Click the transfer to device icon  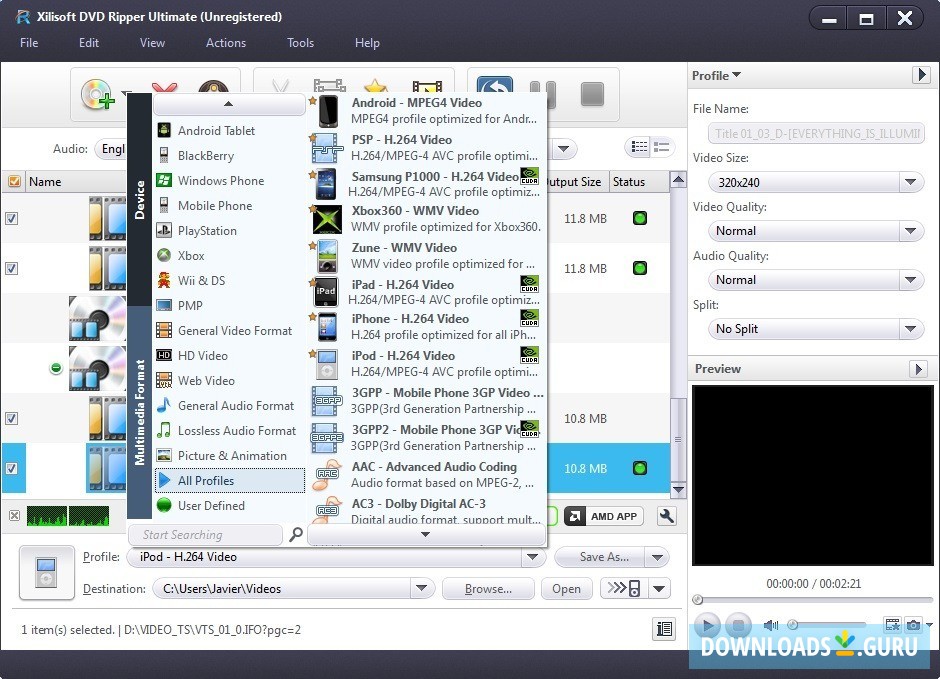pos(624,589)
